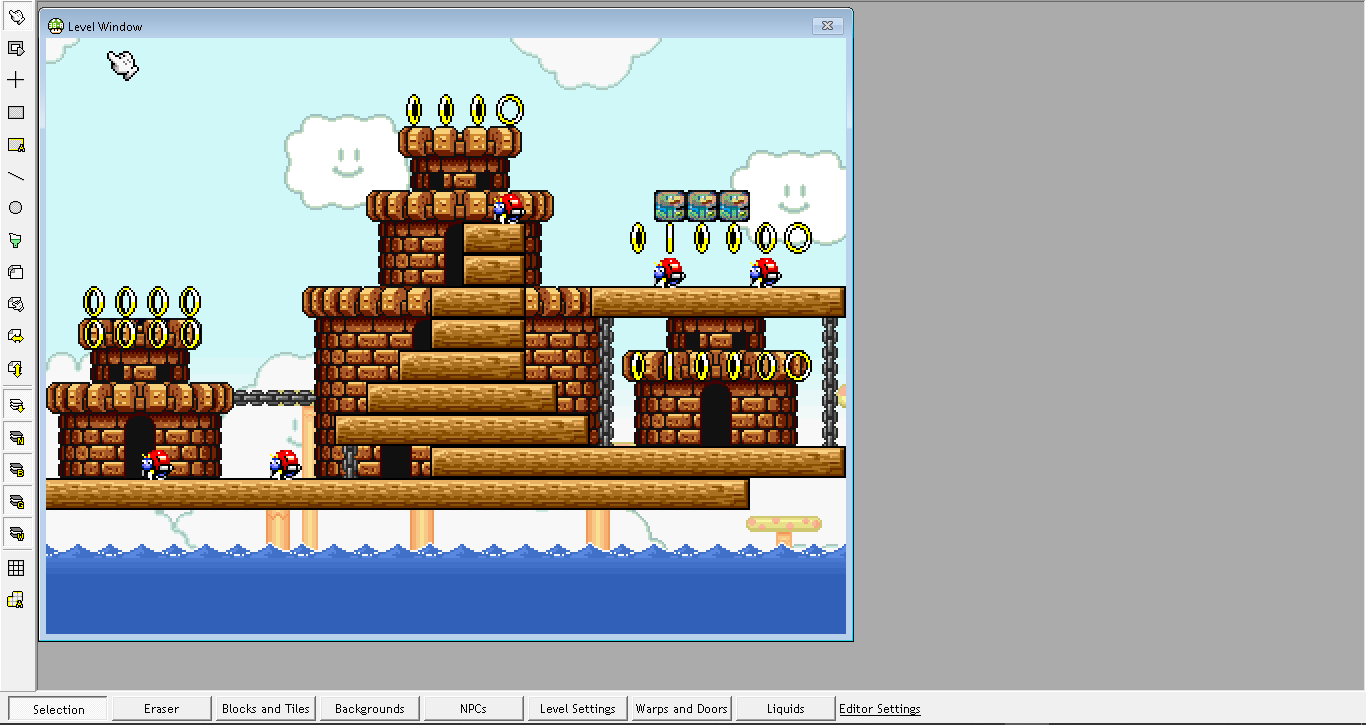Select the yellow rectangle tool marked A

tap(16, 144)
